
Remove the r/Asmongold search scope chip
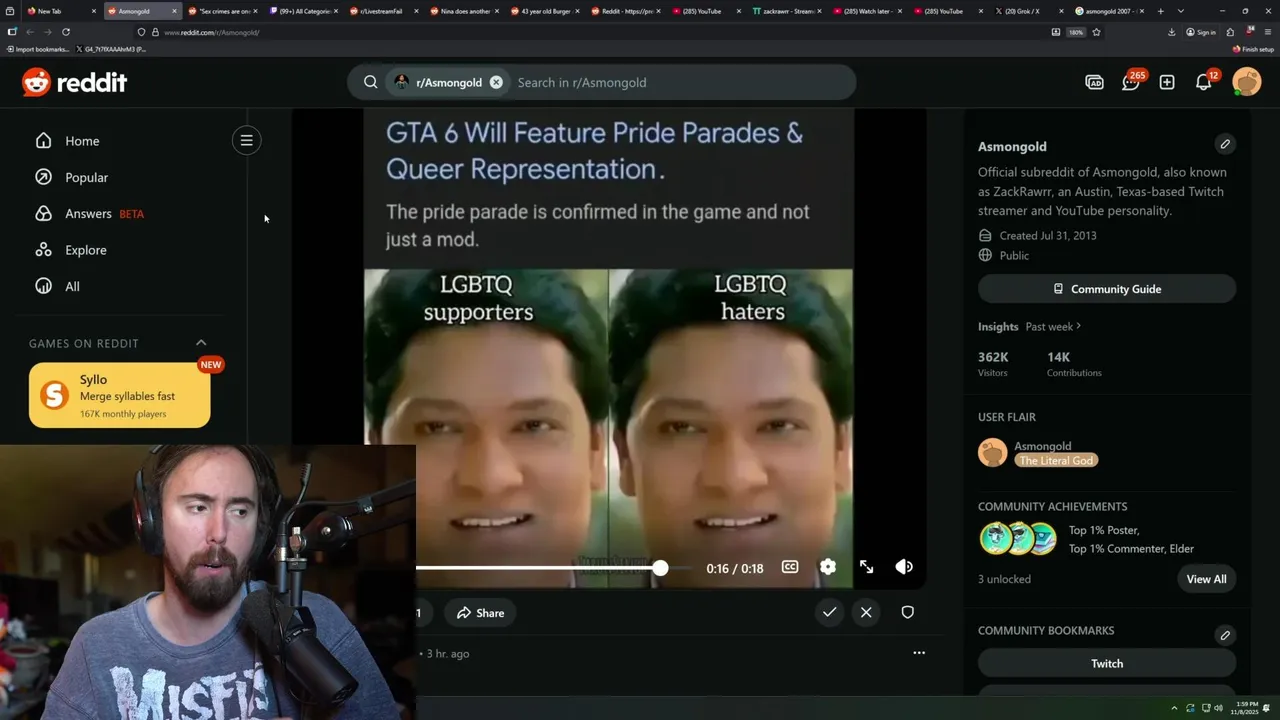[x=496, y=82]
